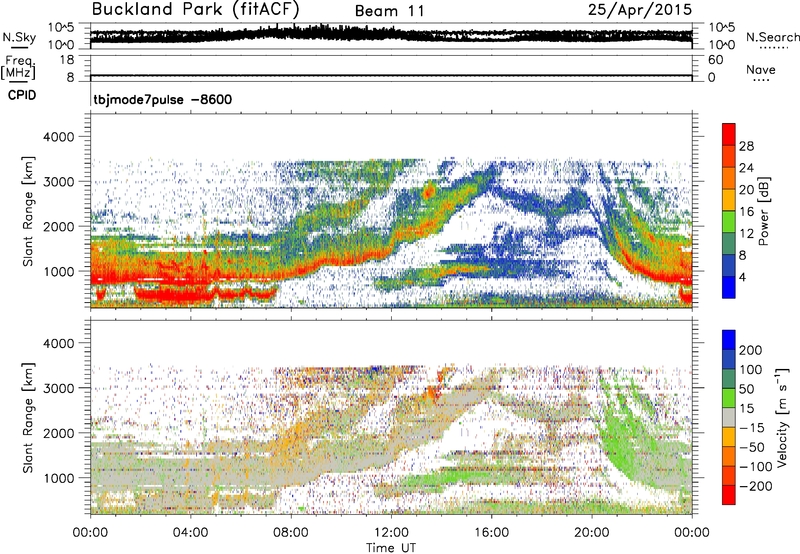Click the 'Beam 11' label
This screenshot has height=554, width=800.
pyautogui.click(x=389, y=11)
